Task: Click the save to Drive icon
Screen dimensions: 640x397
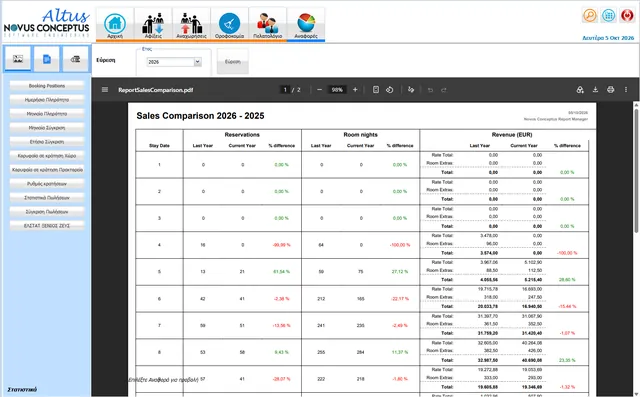Action: pyautogui.click(x=580, y=90)
